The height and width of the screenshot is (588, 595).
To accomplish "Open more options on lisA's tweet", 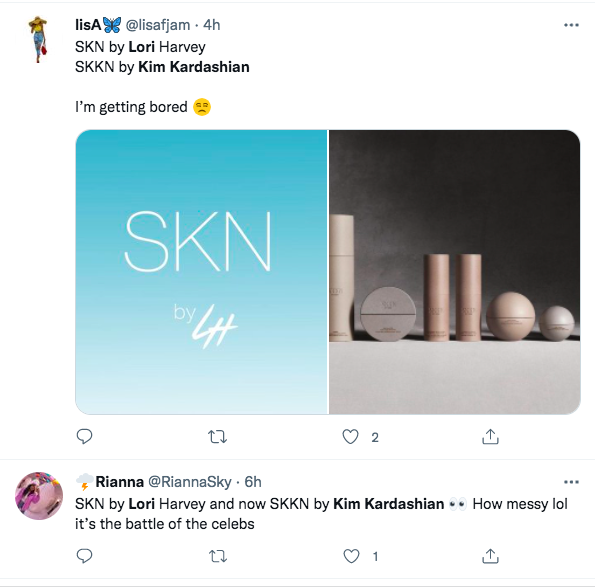I will click(x=571, y=25).
